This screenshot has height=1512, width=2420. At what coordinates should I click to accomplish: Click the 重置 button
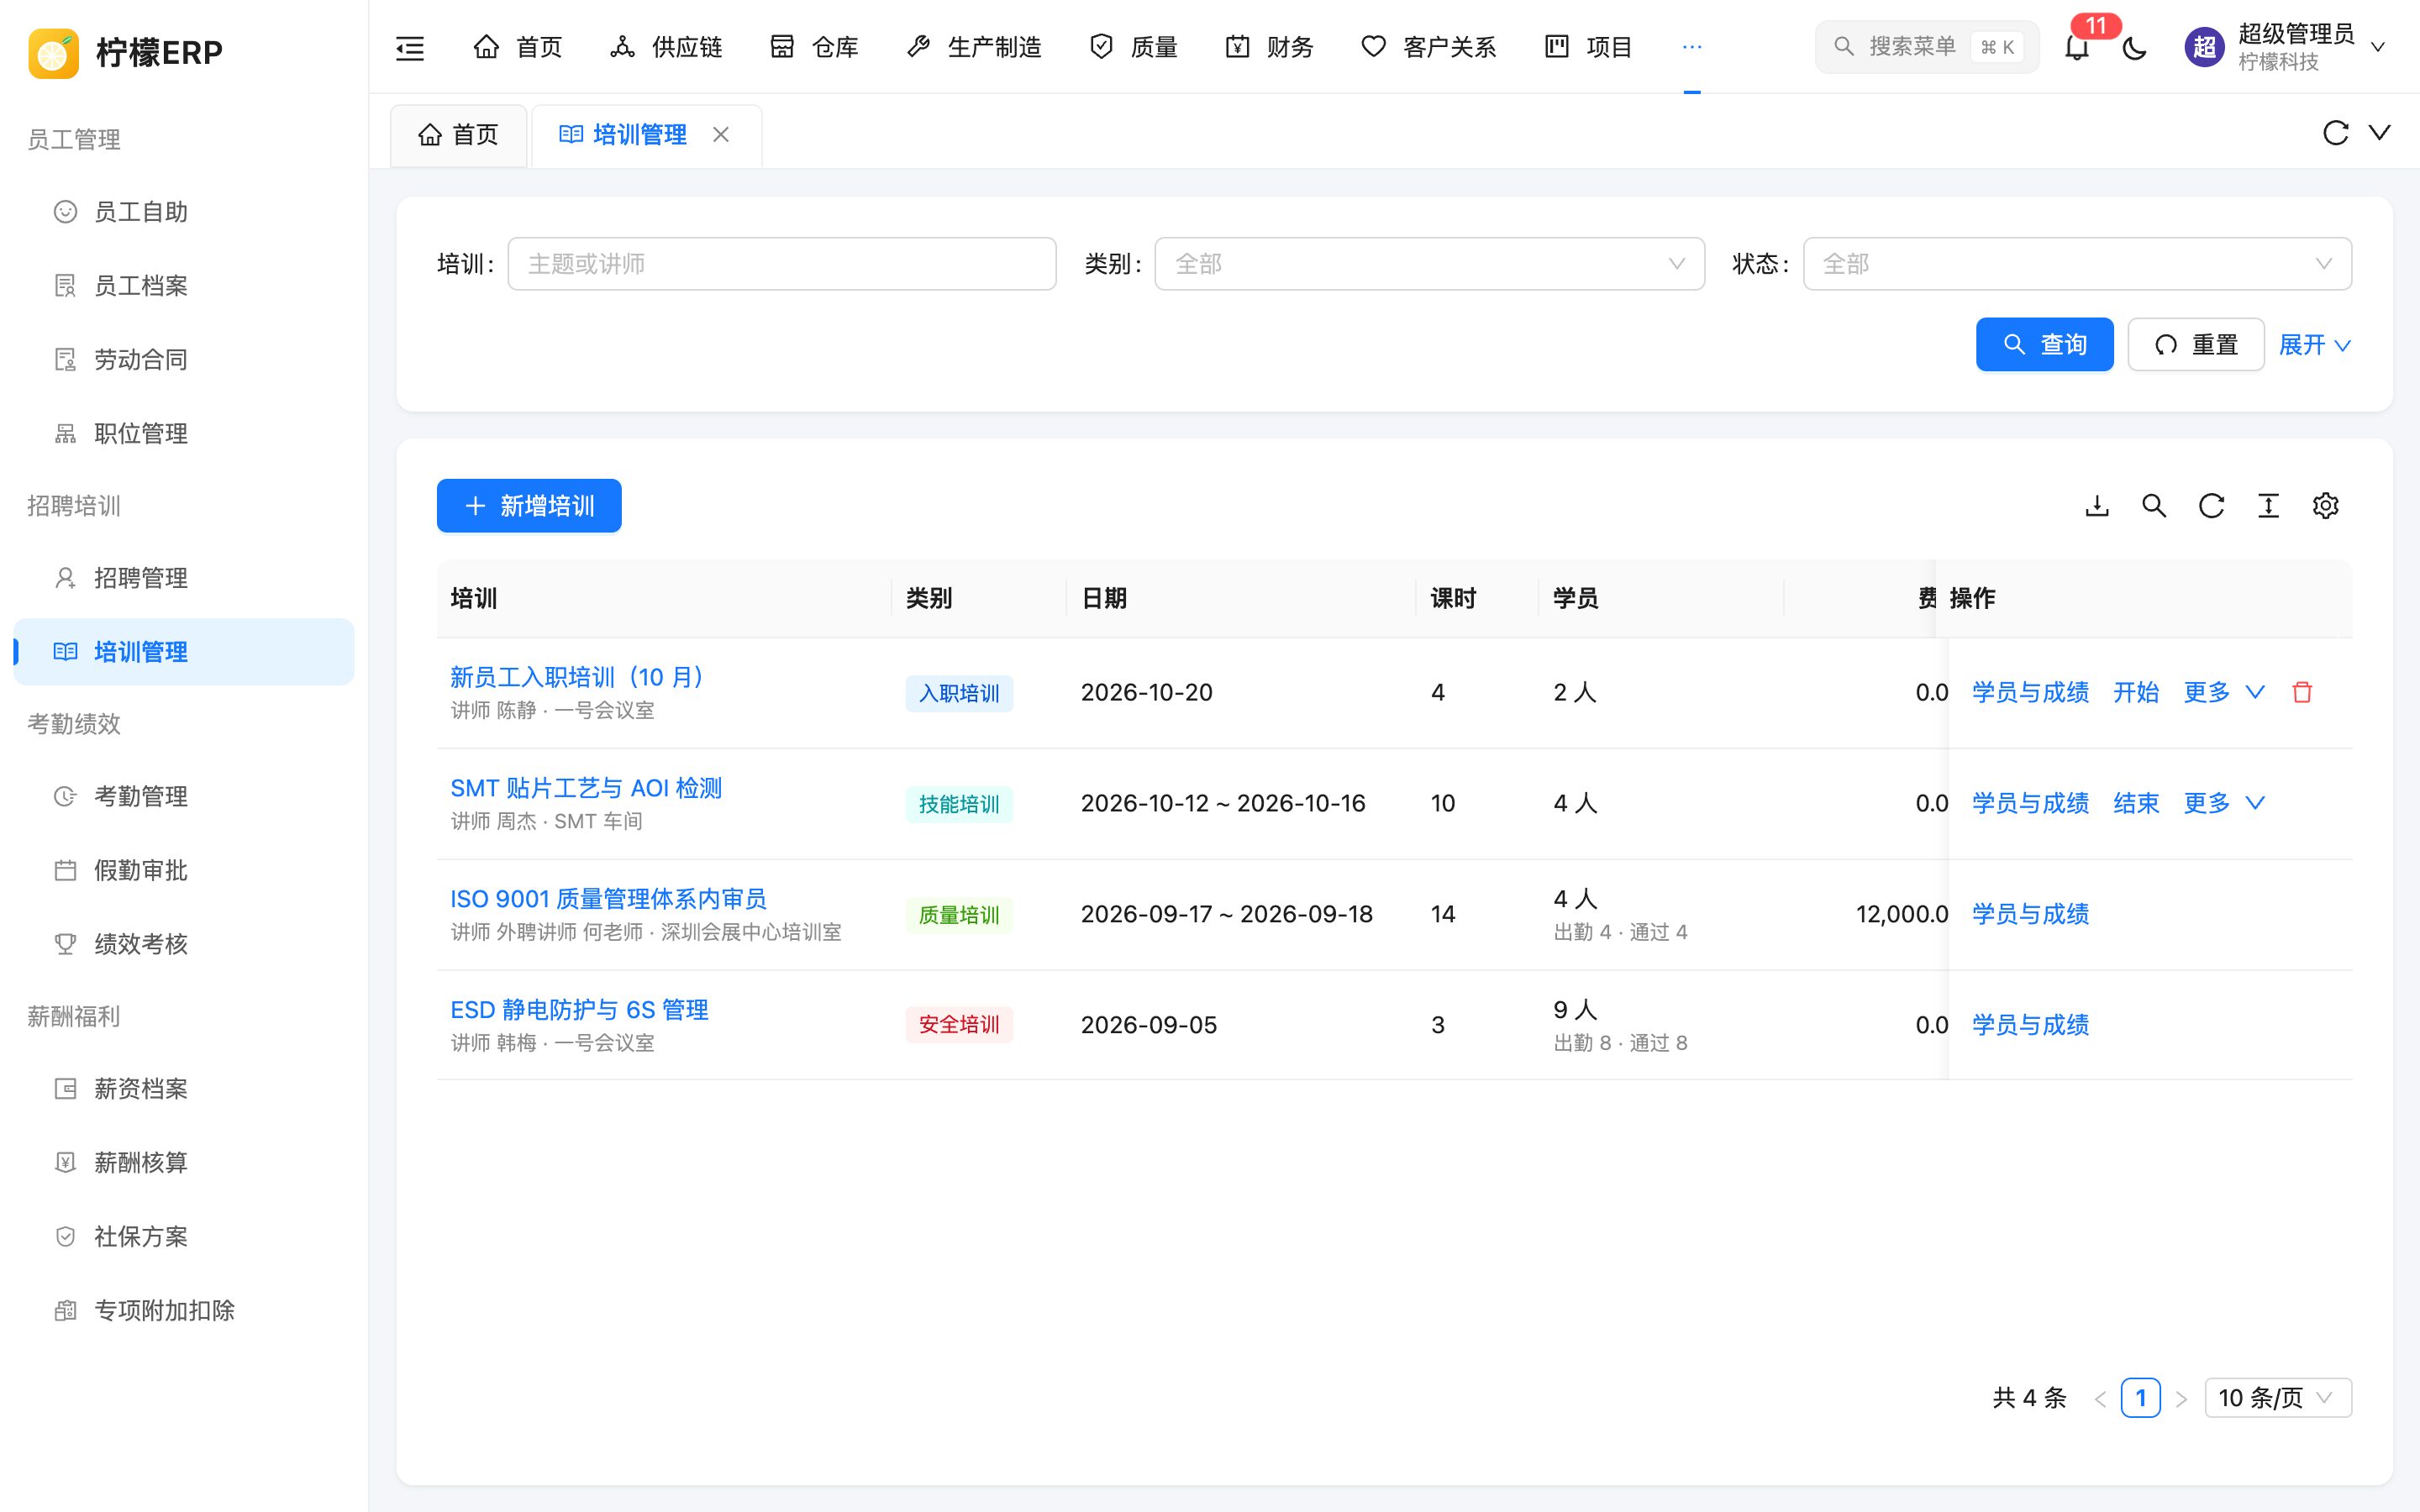2195,345
